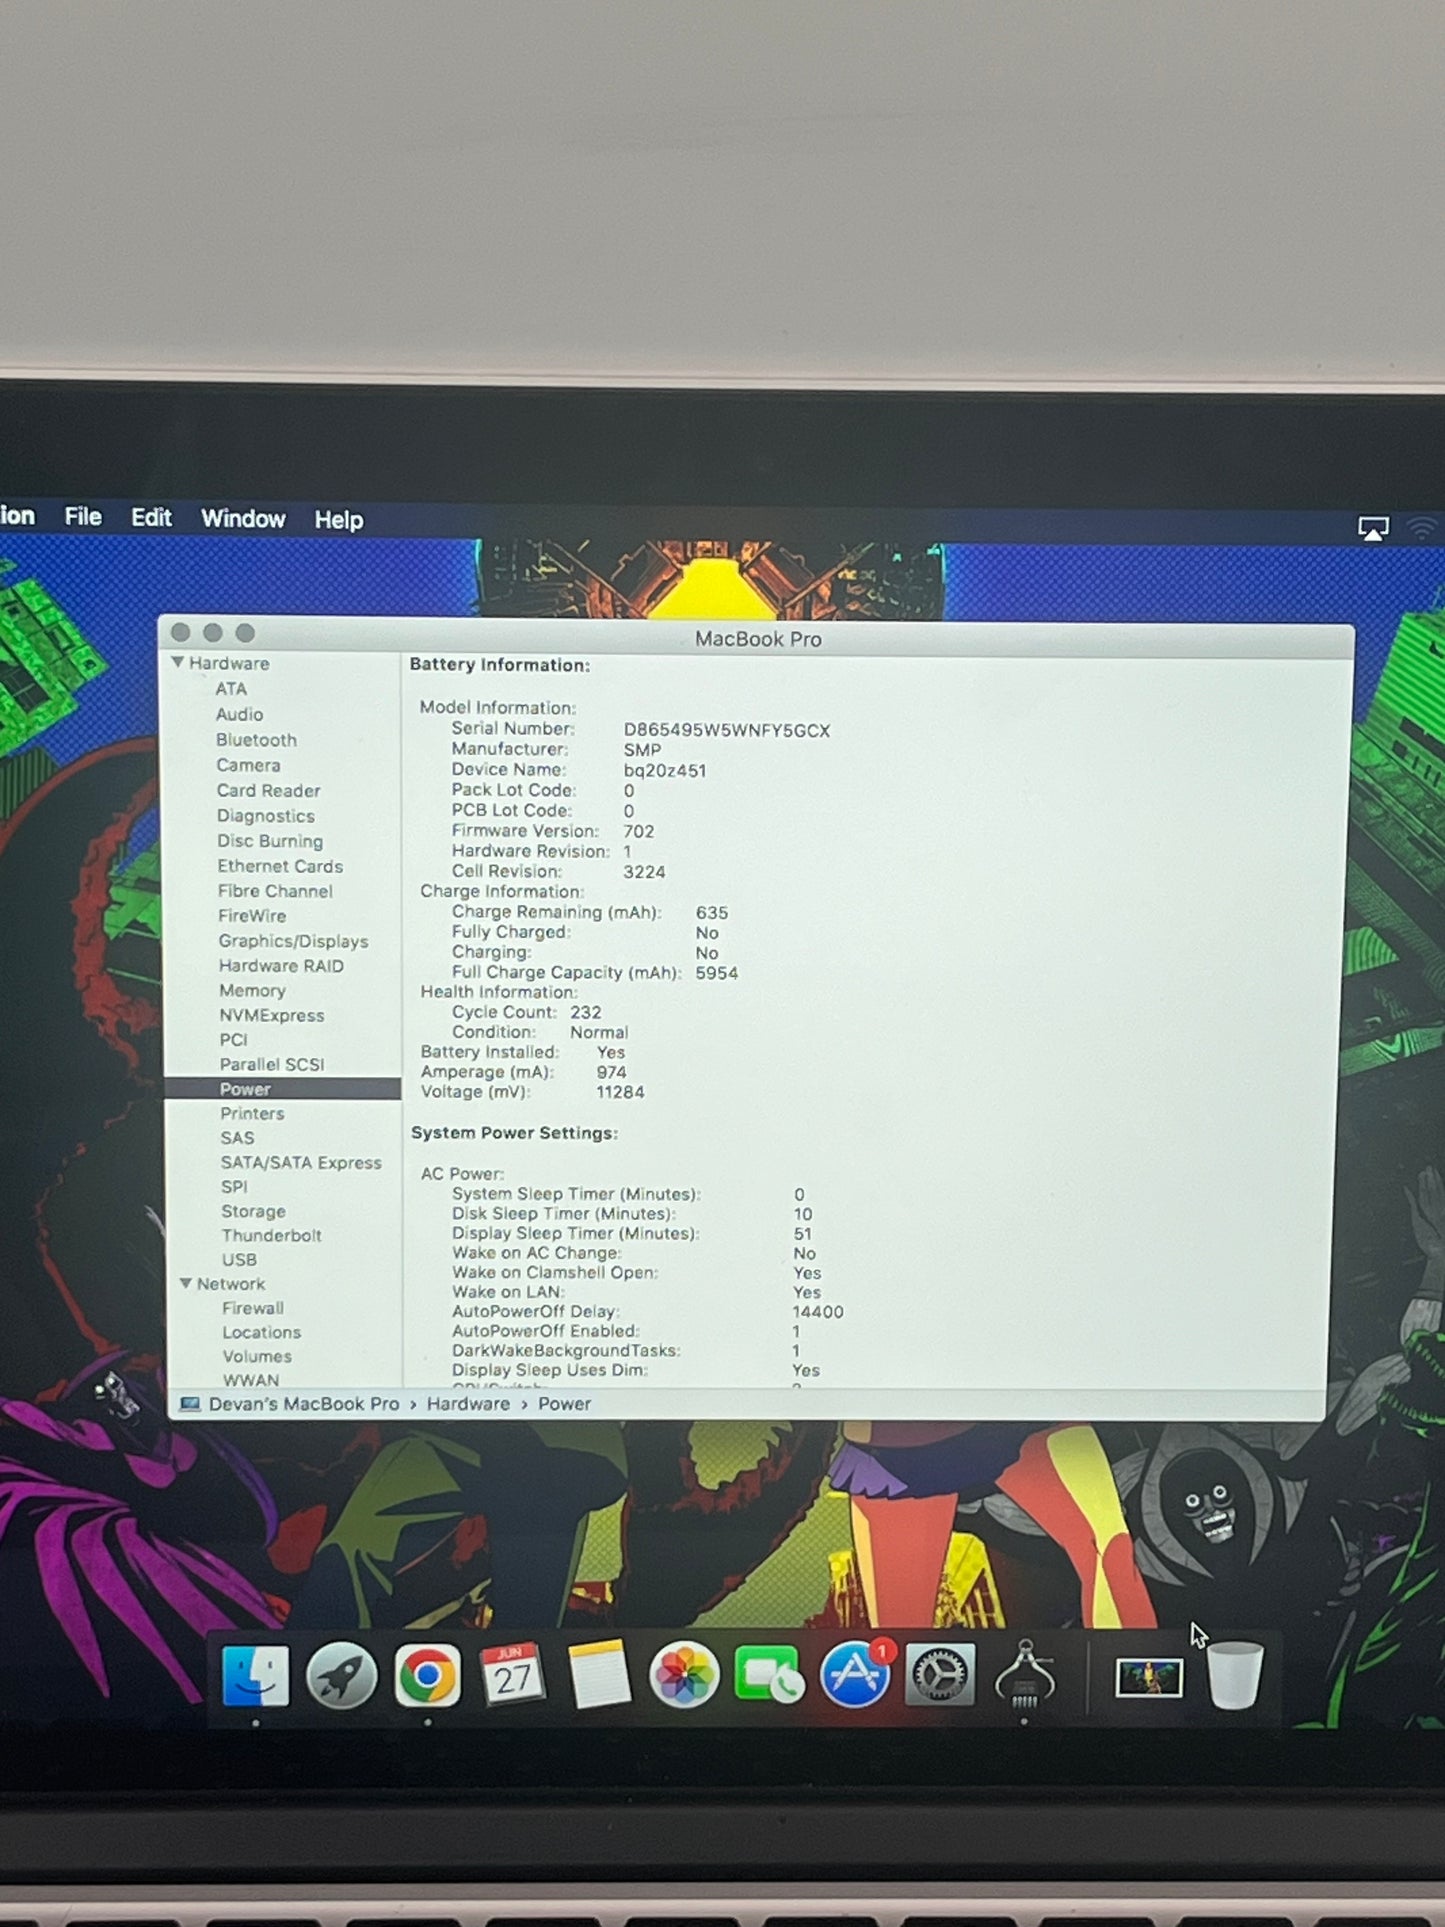Open Calendar showing date 27
Viewport: 1445px width, 1927px height.
[x=513, y=1674]
